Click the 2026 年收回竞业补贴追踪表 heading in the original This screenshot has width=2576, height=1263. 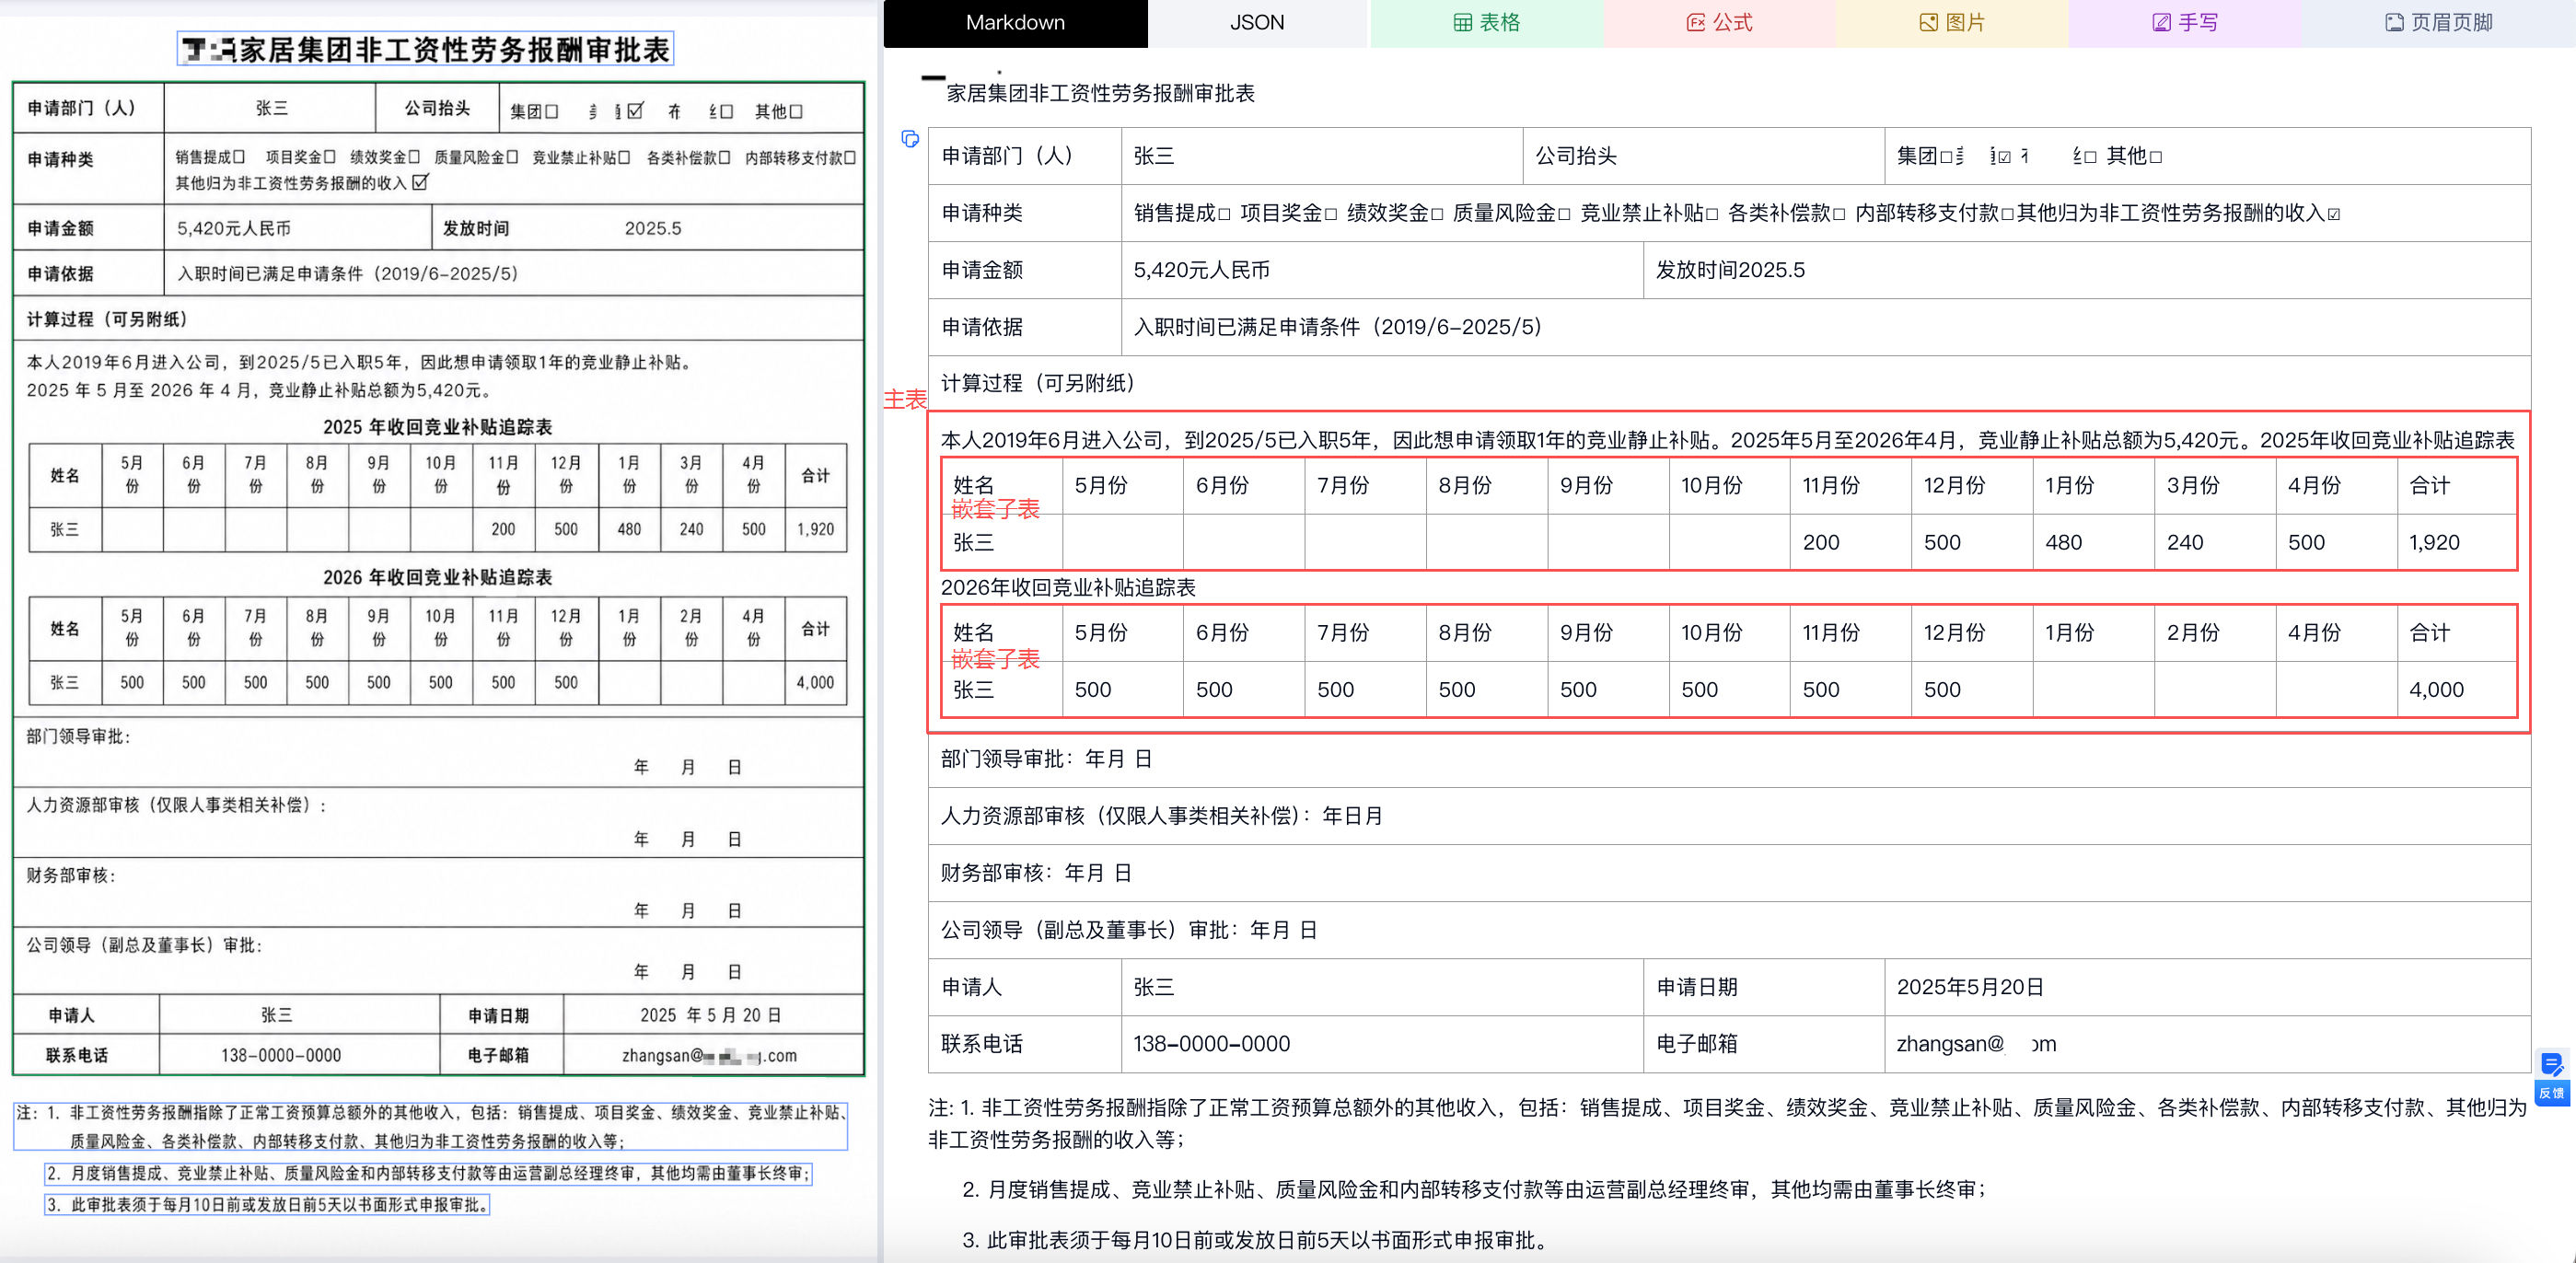coord(437,576)
